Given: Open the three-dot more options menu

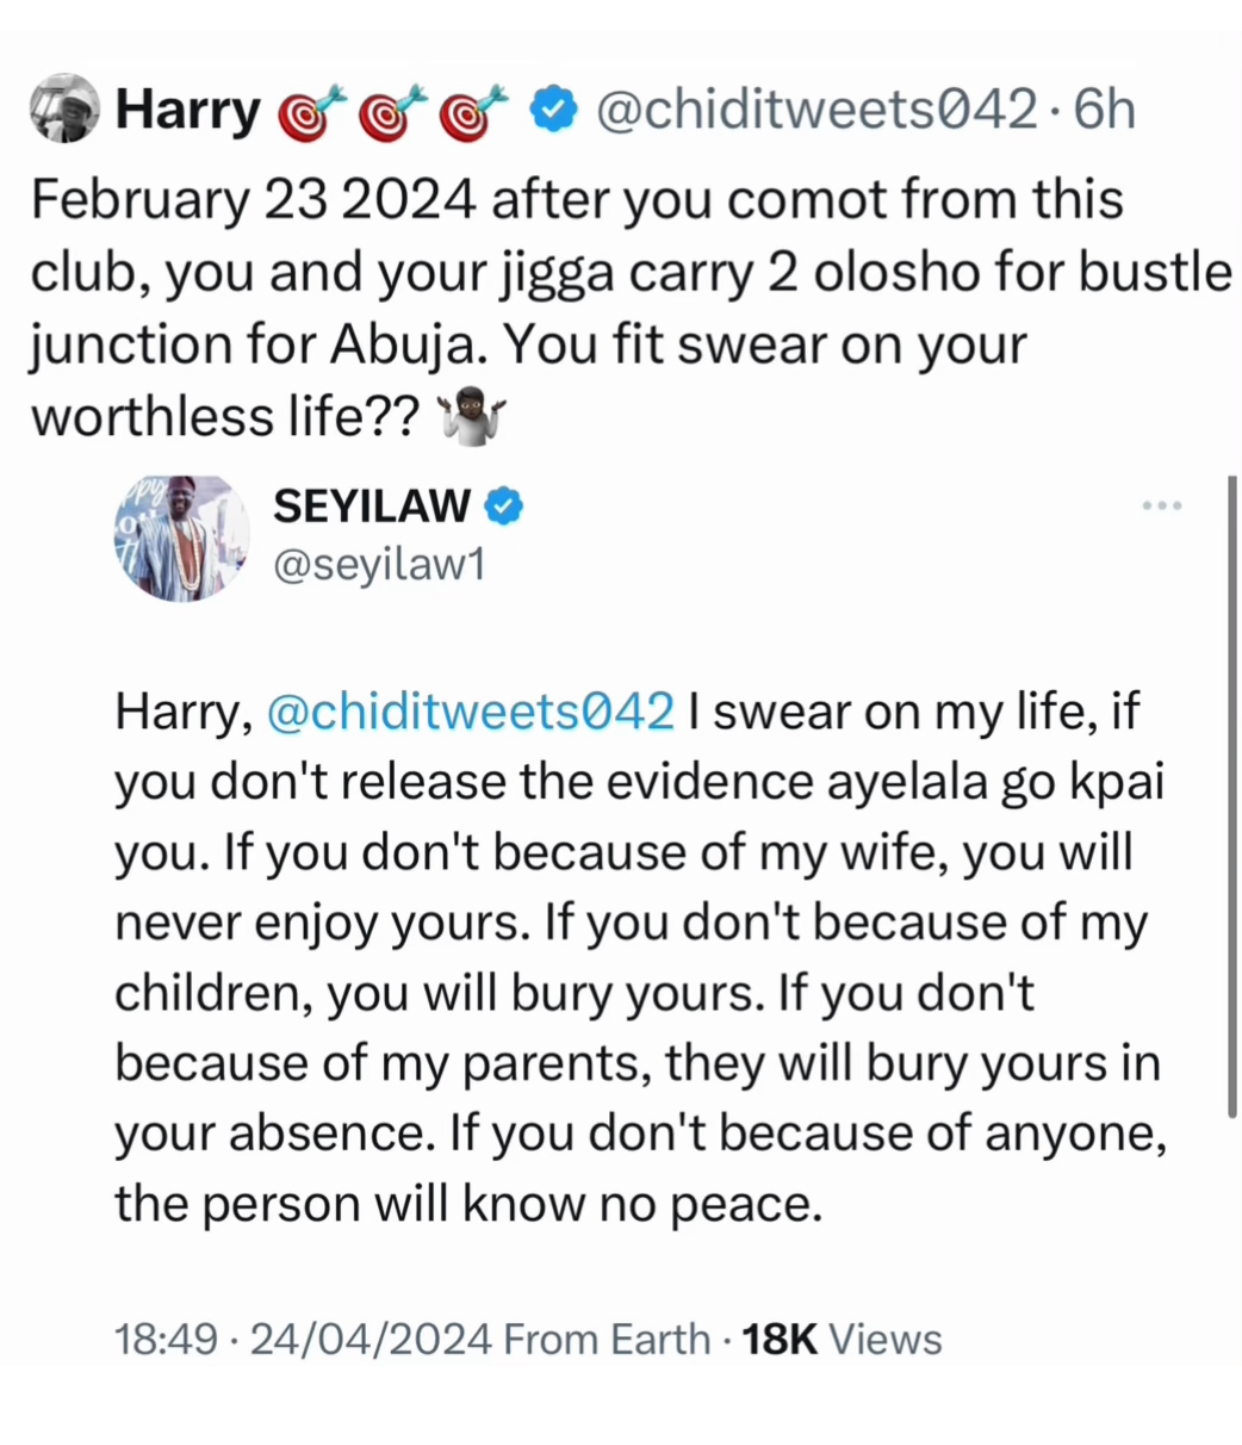Looking at the screenshot, I should [x=1162, y=506].
